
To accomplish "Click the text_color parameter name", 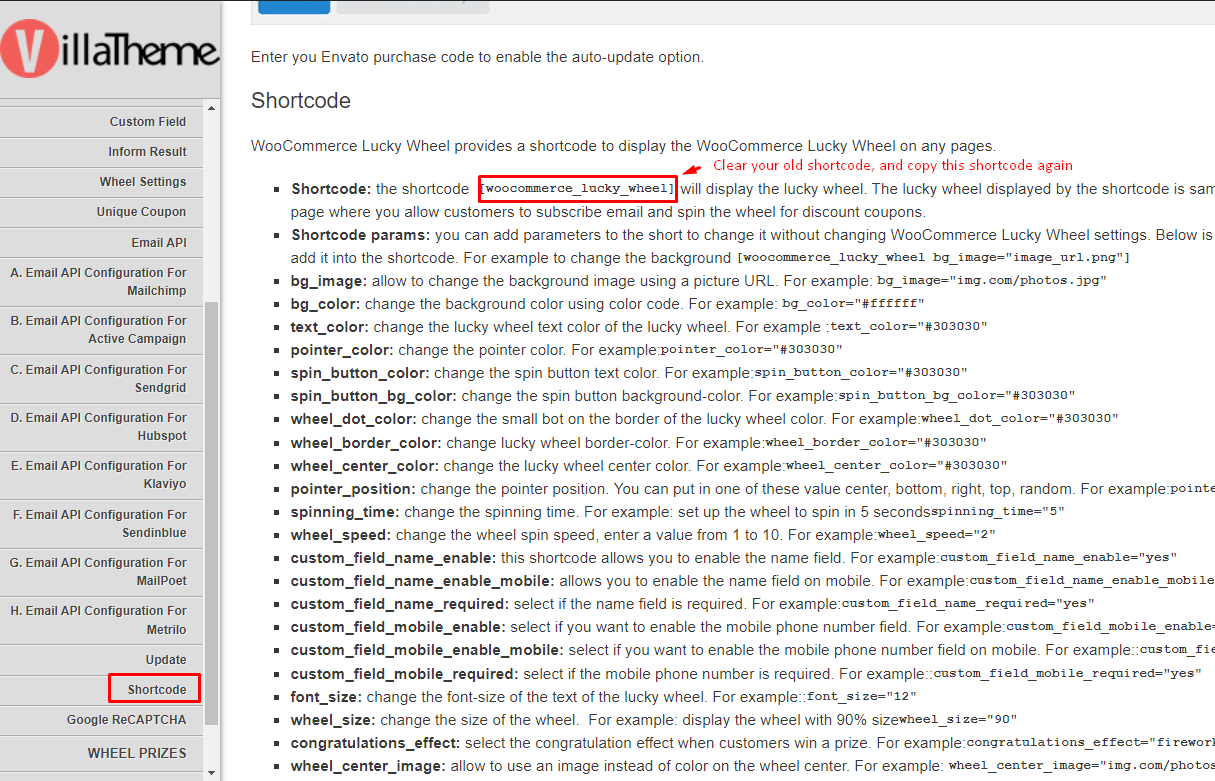I will 330,326.
